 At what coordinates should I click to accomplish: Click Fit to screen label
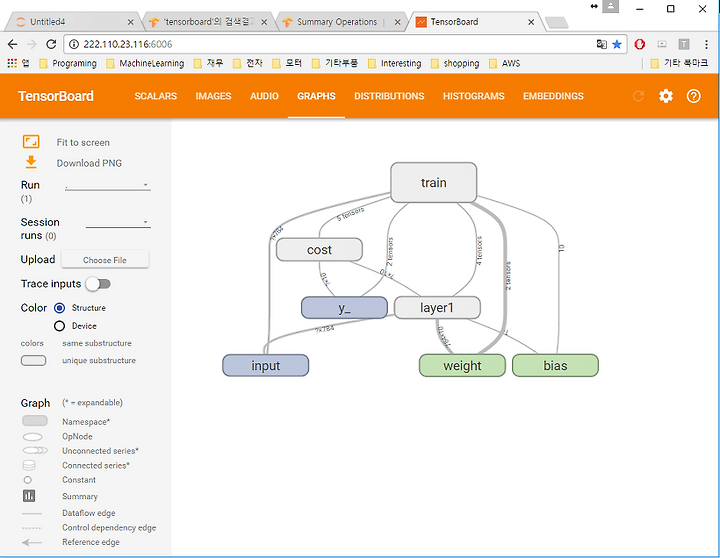tap(83, 142)
